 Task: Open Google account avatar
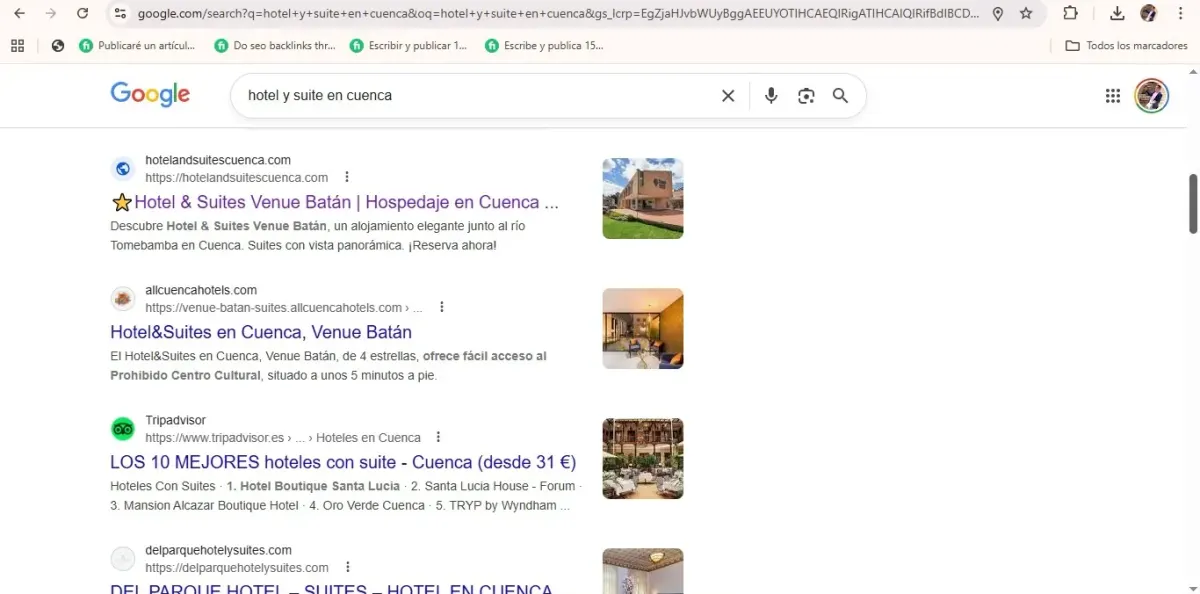point(1152,96)
